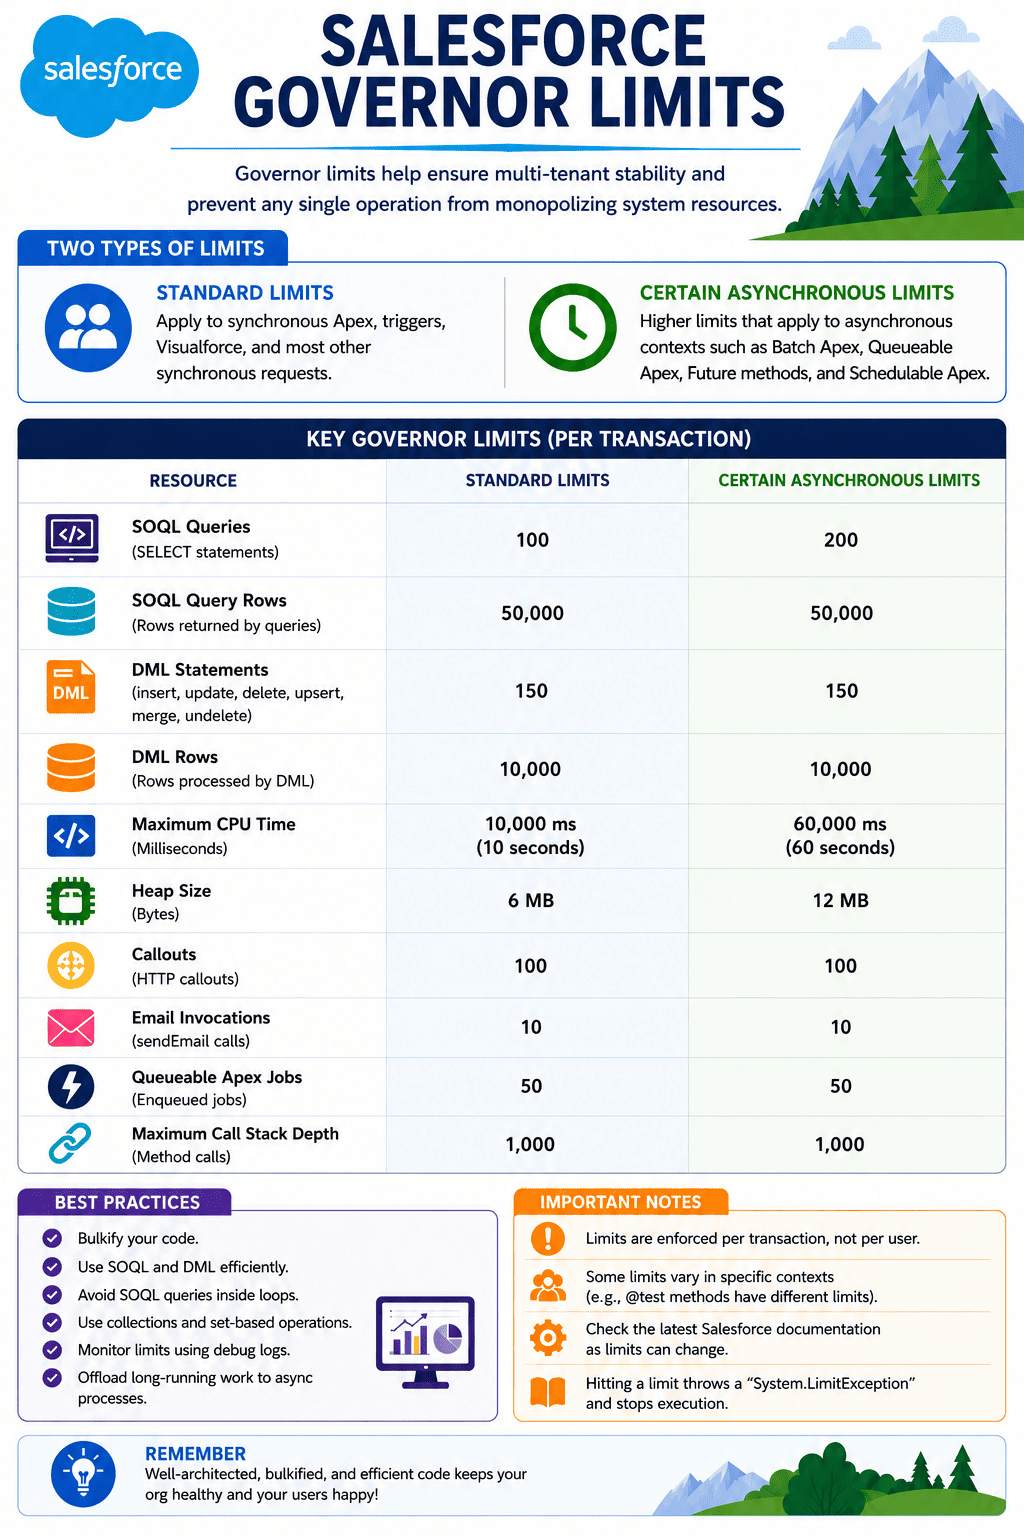Click the Salesforce cloud logo

click(x=110, y=74)
